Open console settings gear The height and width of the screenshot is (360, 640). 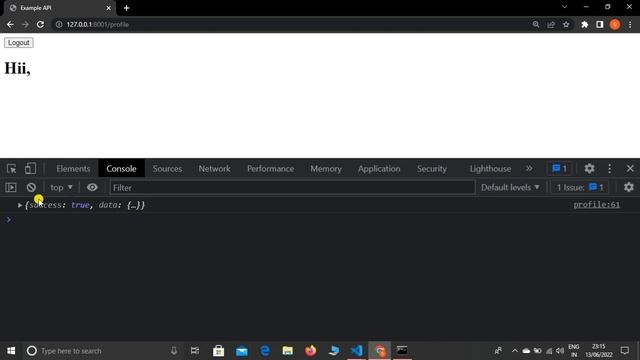point(629,187)
